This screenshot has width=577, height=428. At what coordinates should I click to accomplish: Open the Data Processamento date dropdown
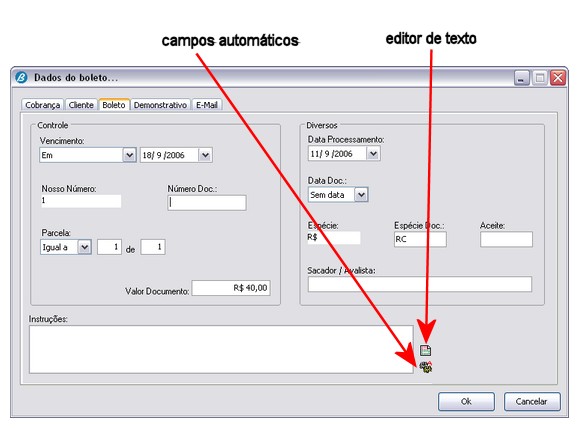pos(373,153)
